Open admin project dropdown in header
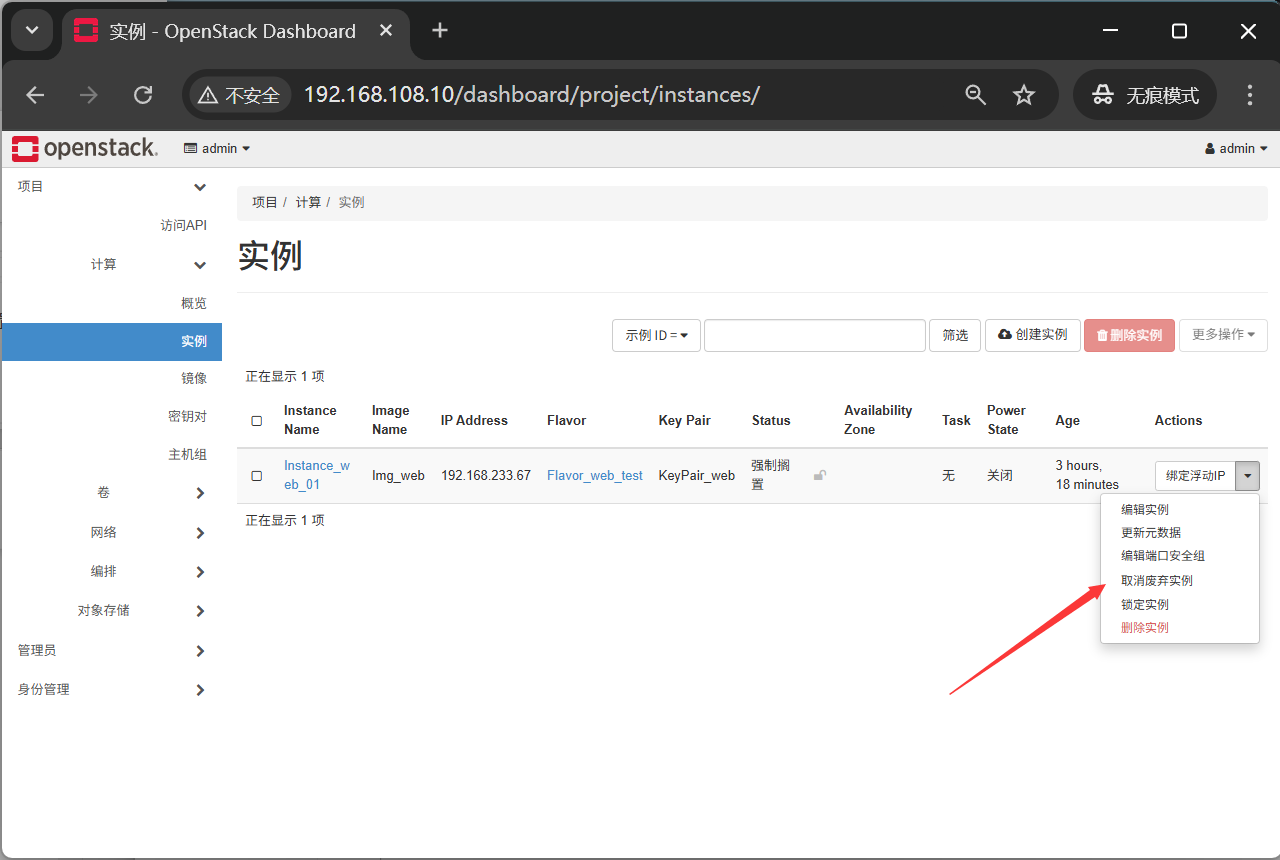Viewport: 1280px width, 860px height. (x=217, y=148)
